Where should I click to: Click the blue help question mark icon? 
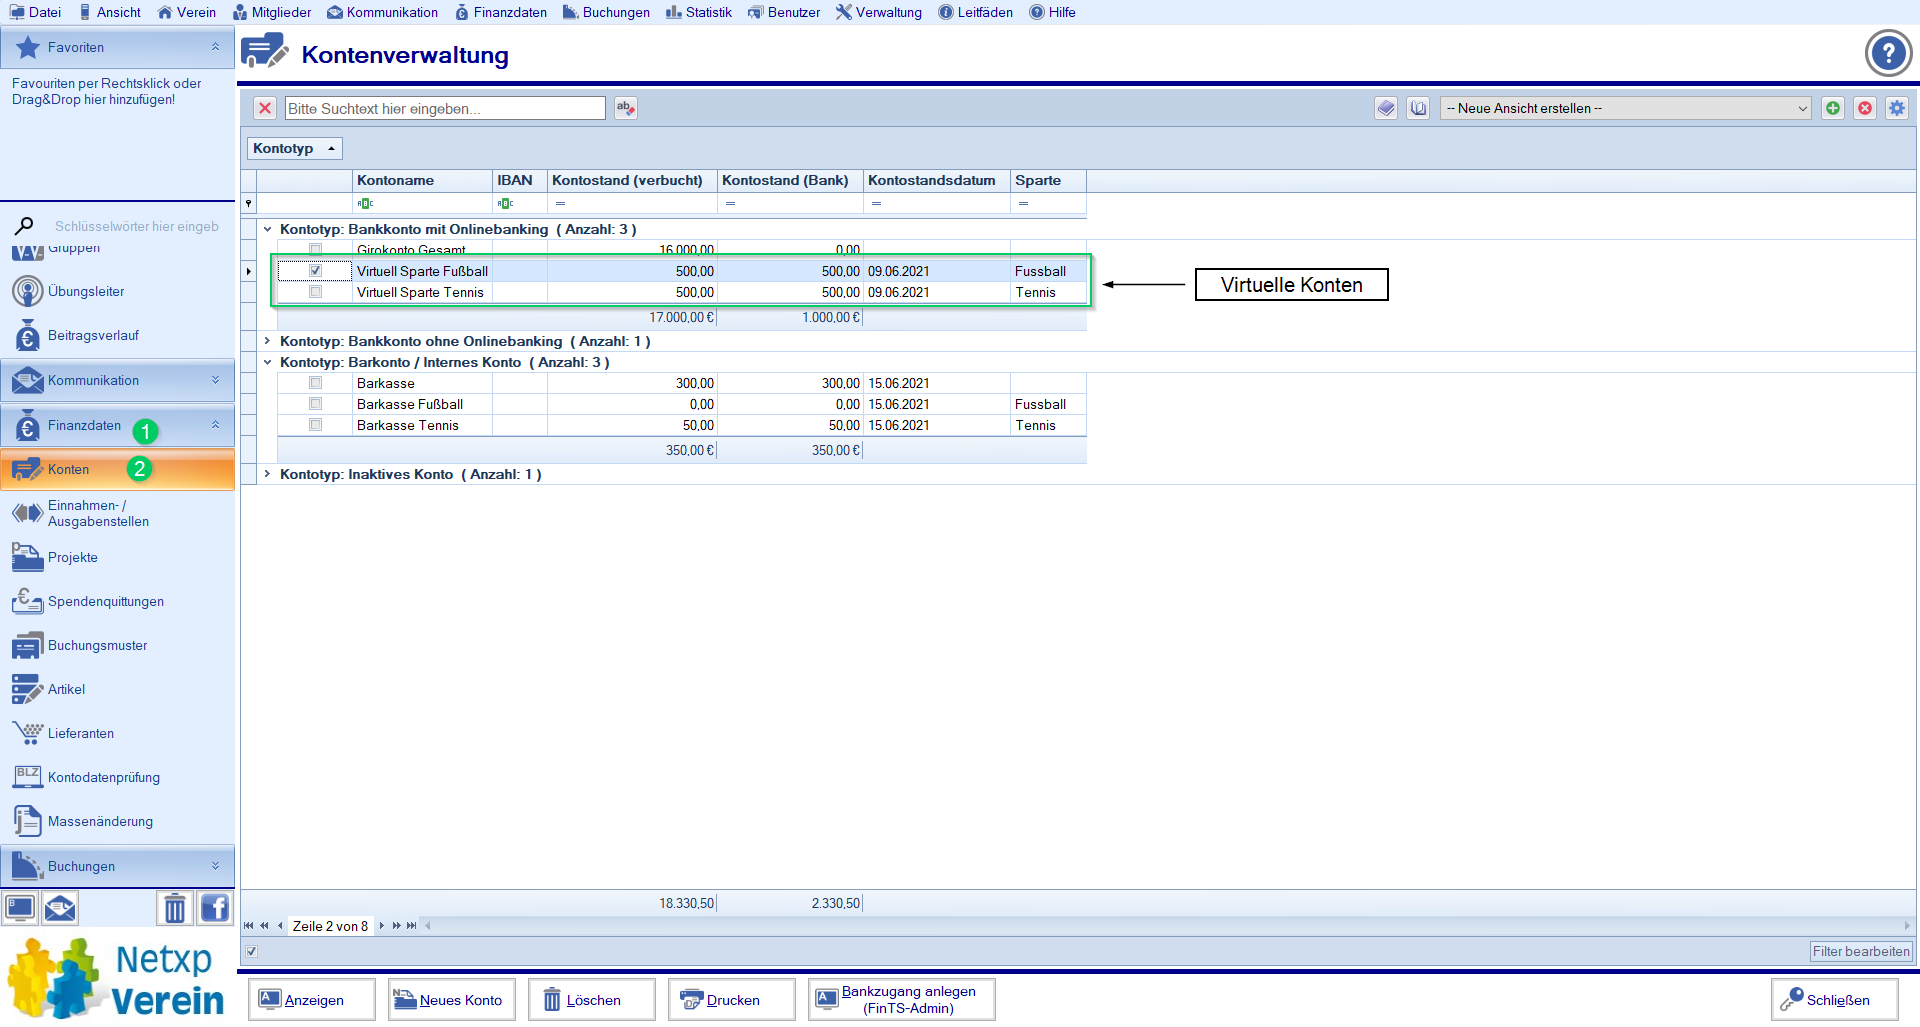click(x=1888, y=53)
